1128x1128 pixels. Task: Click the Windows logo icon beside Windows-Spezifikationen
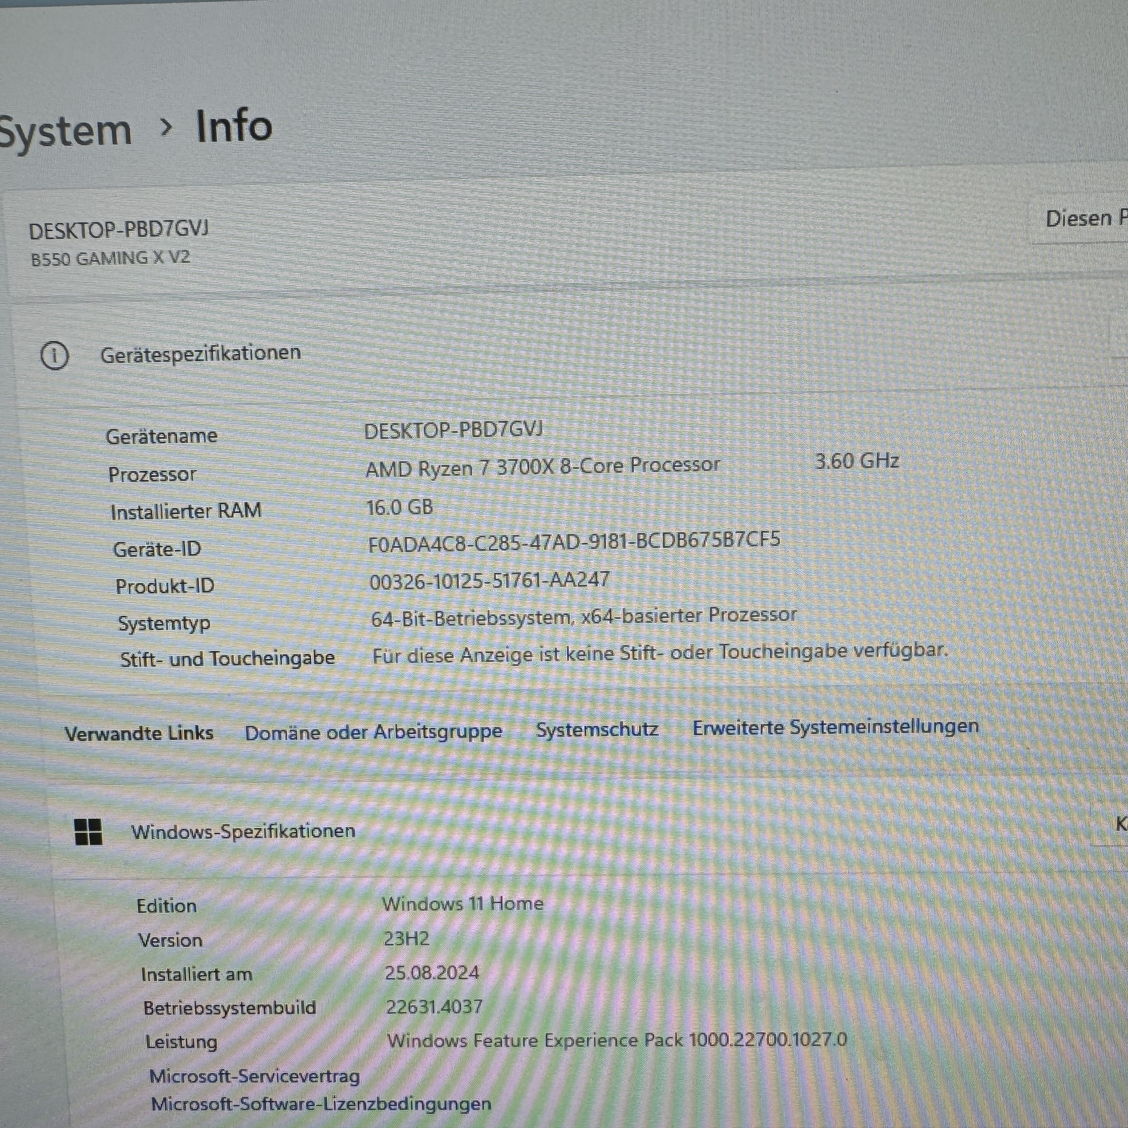coord(88,832)
